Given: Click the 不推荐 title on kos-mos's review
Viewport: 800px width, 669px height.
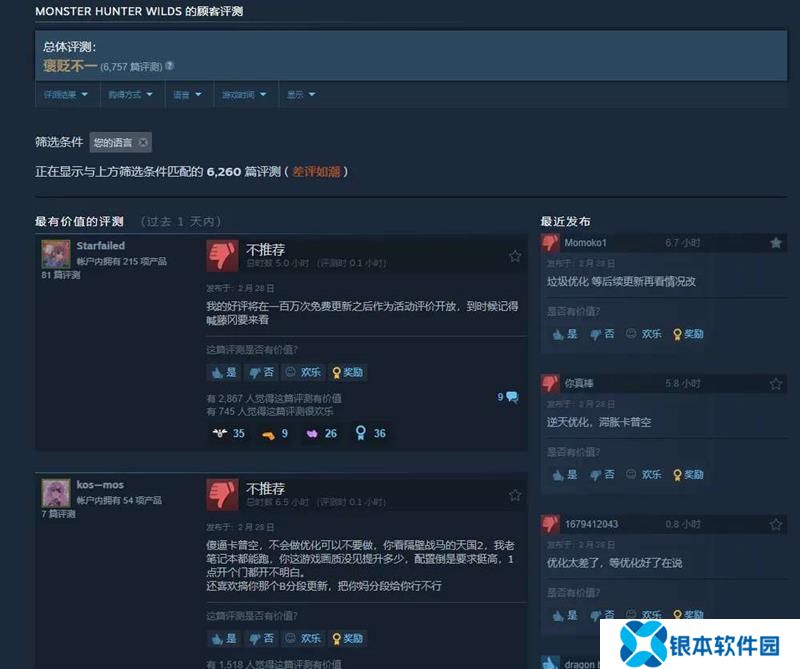Looking at the screenshot, I should (x=265, y=489).
